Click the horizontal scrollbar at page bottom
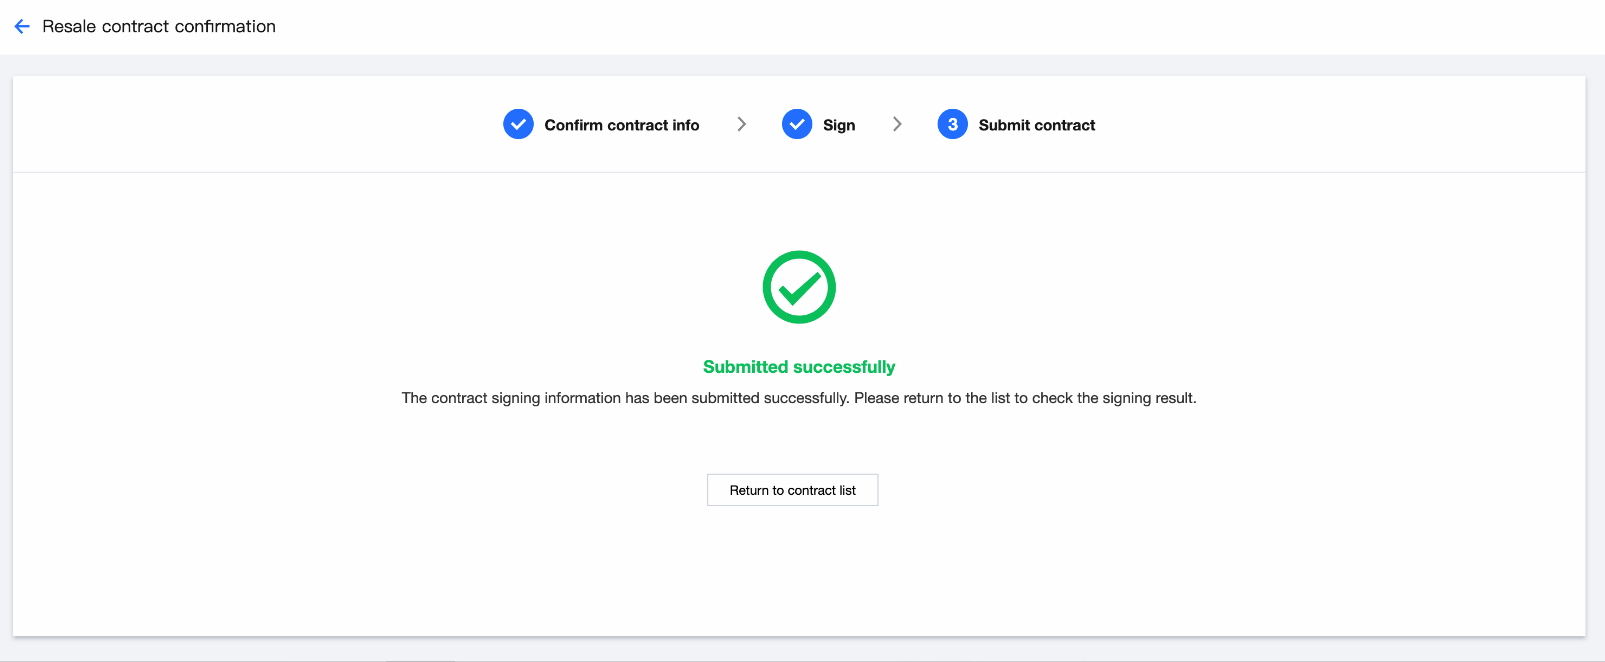The image size is (1605, 662). click(x=420, y=660)
